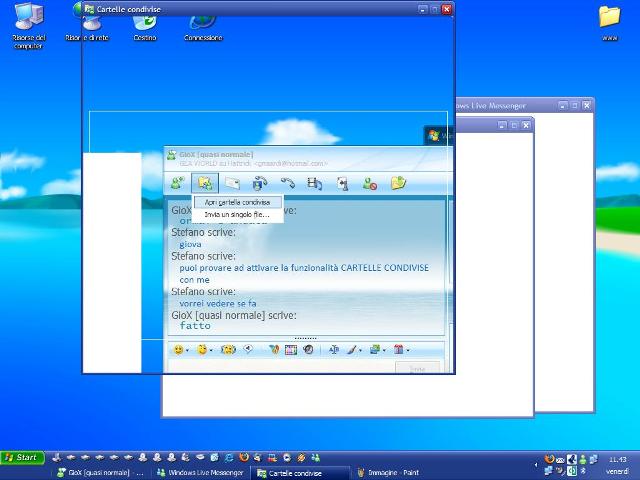Select 'Invia un singolo file...' menu item
This screenshot has width=640, height=480.
pos(237,214)
